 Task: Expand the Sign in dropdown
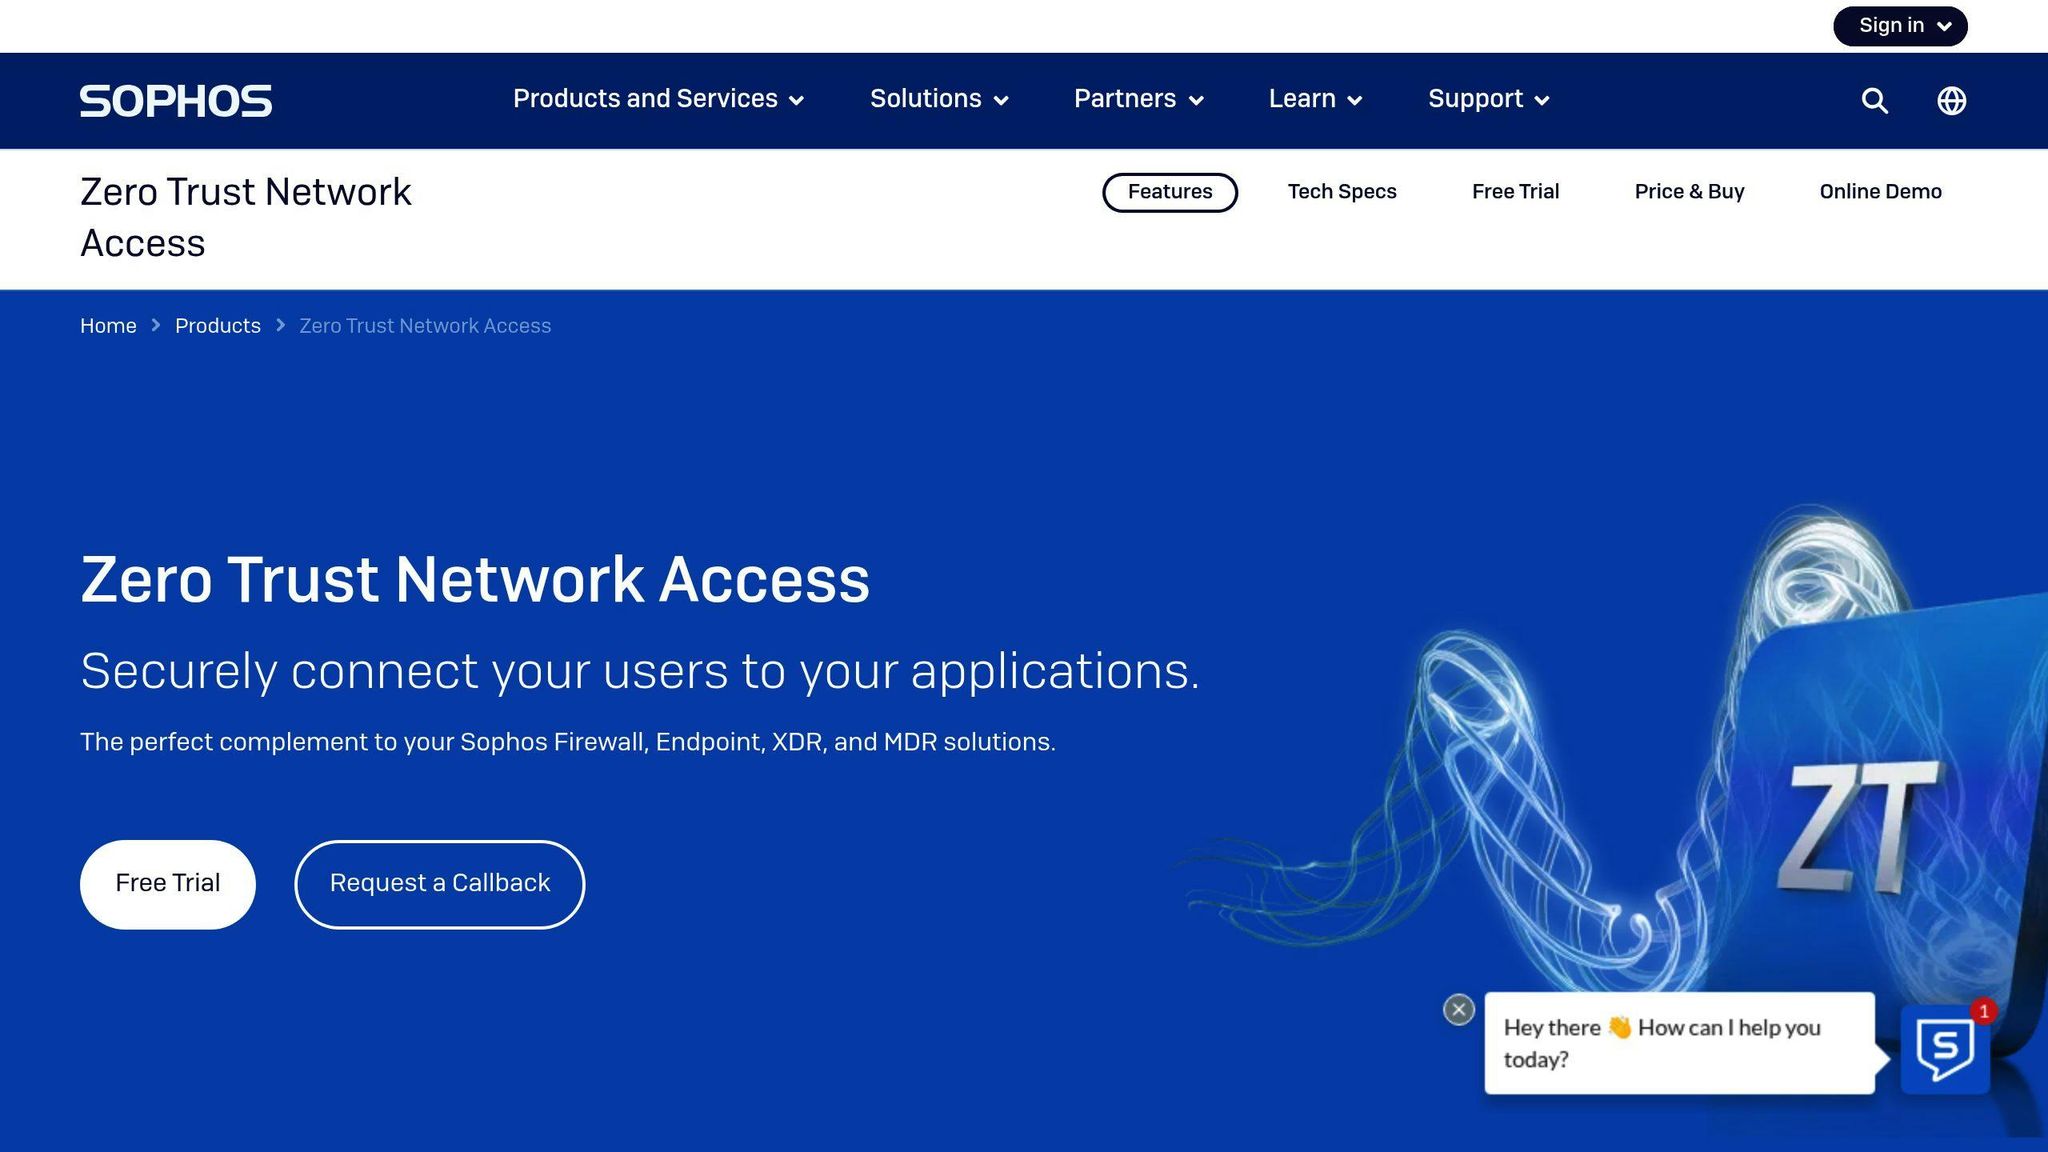click(x=1900, y=26)
